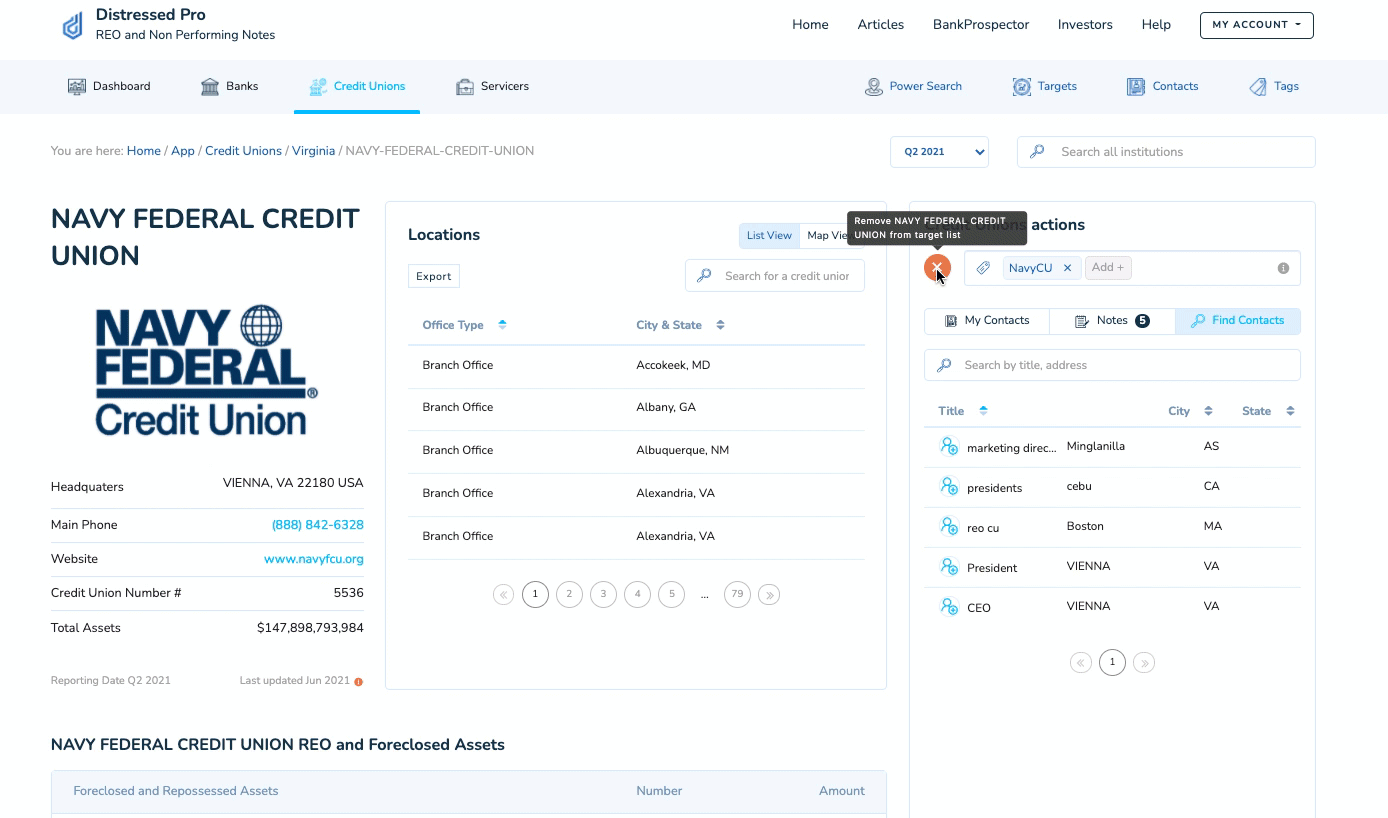Open Dashboard icon in nav bar

(x=77, y=86)
